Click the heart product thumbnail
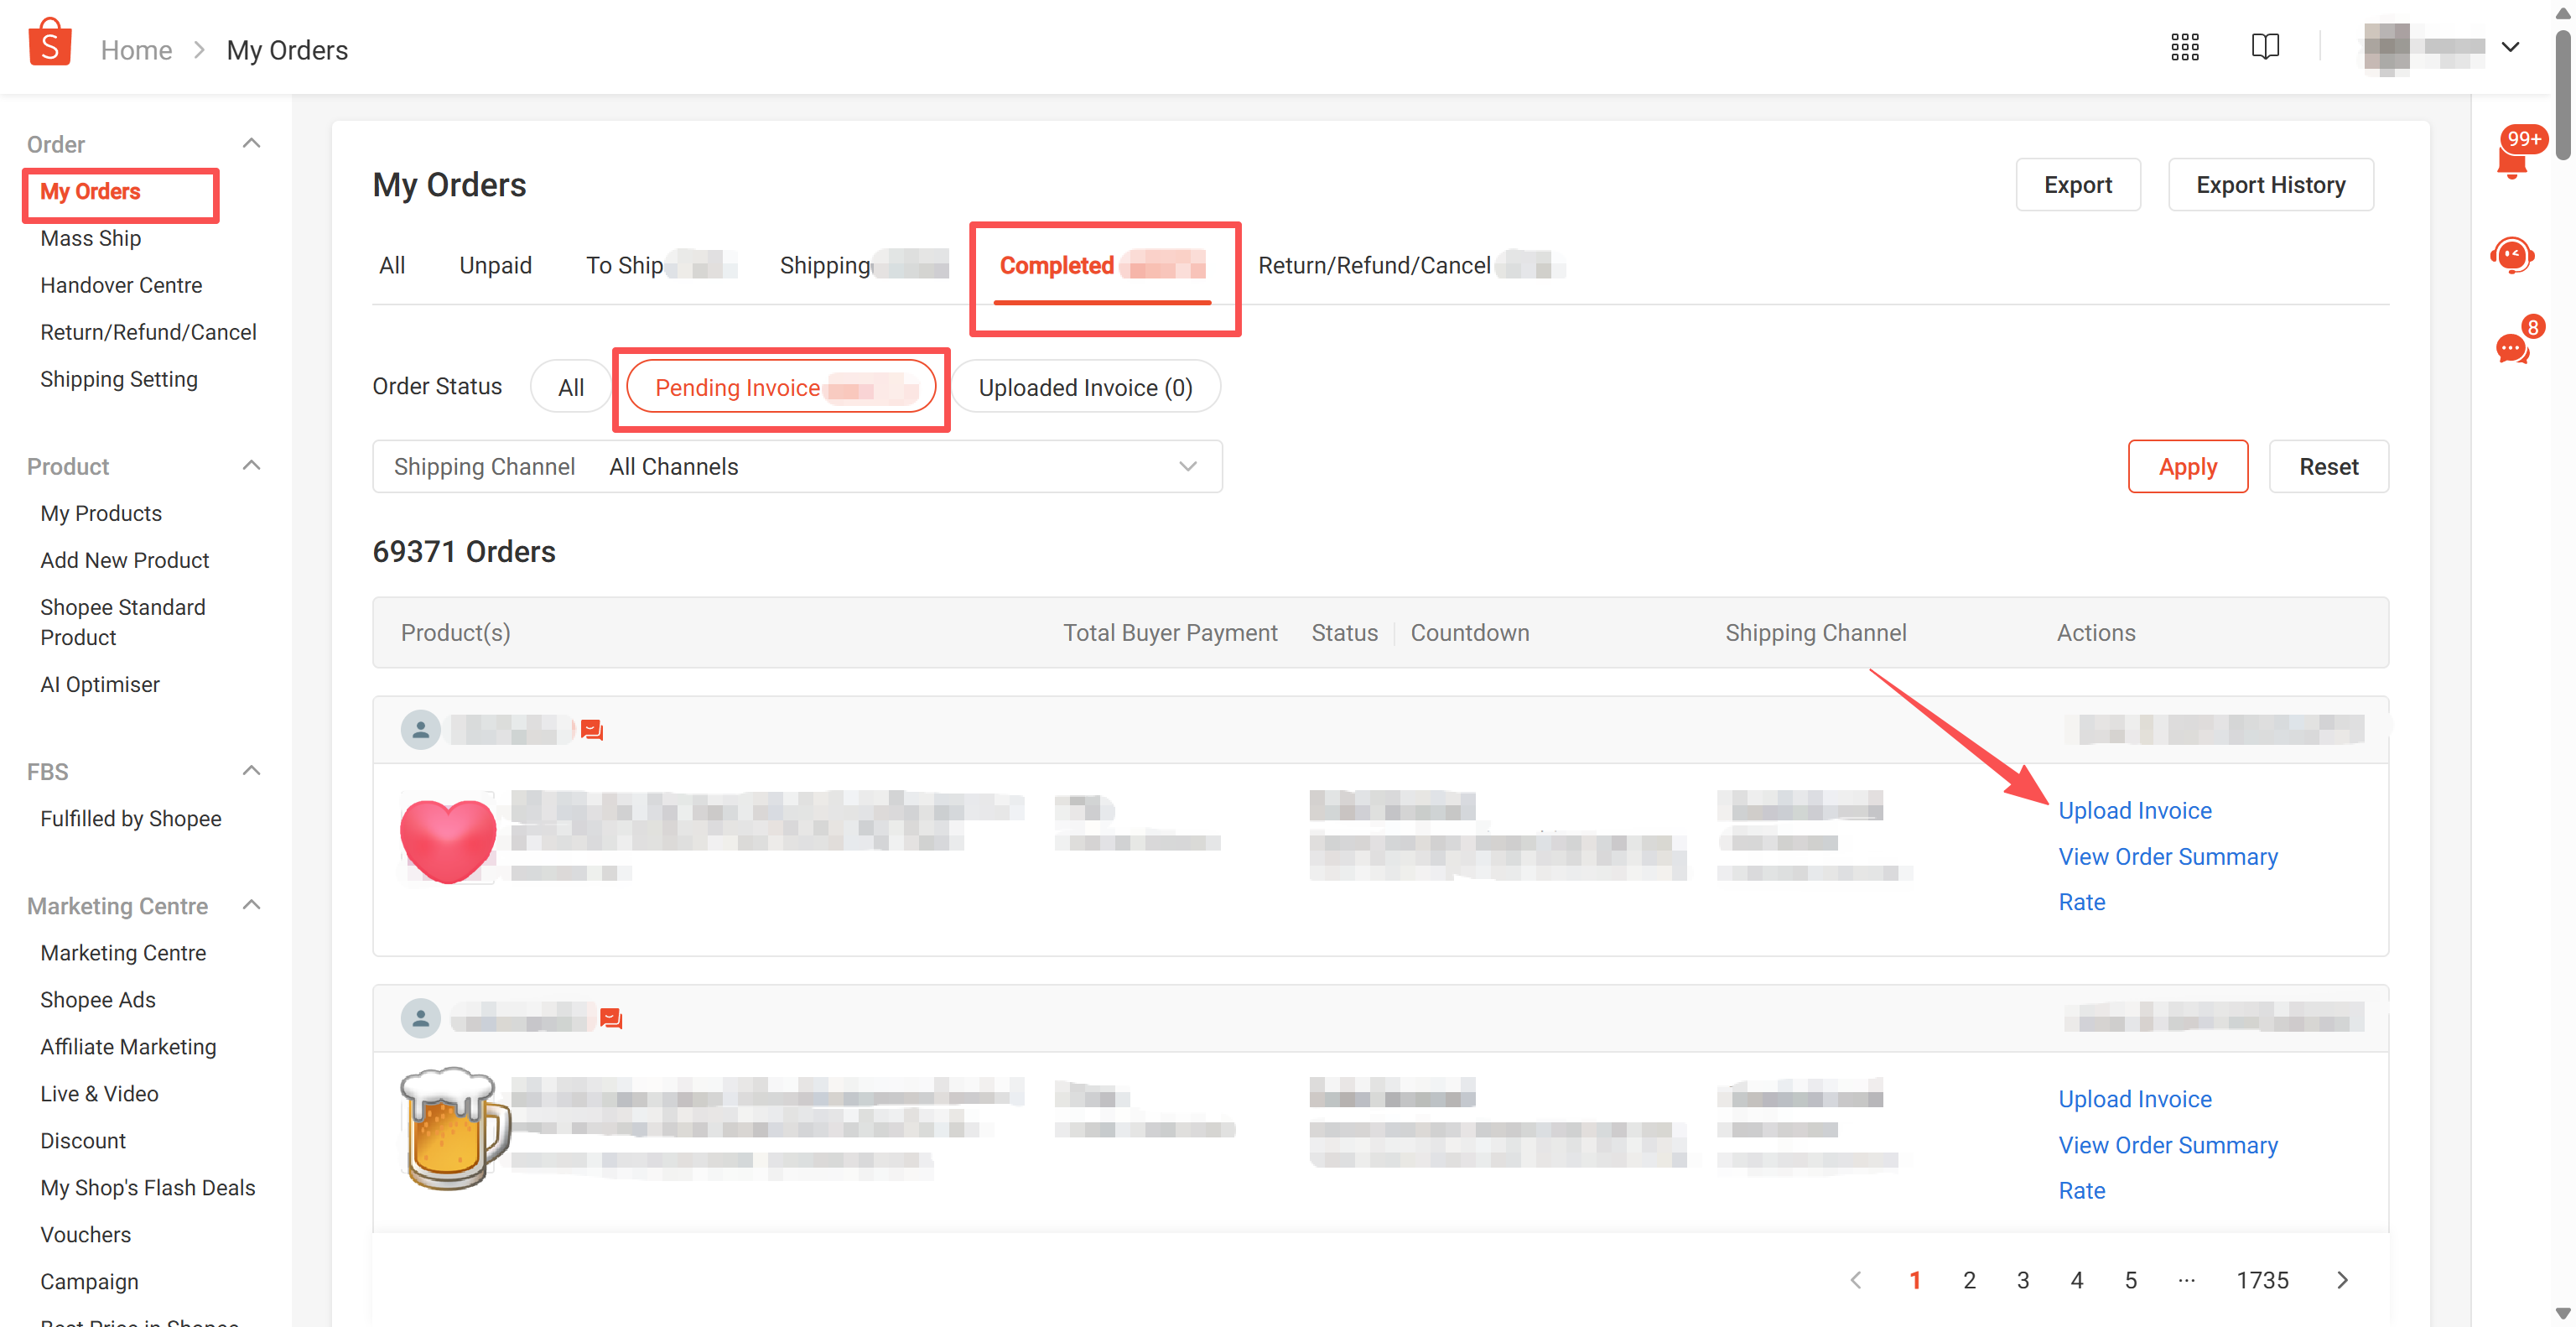Screen dimensions: 2576x1327 click(x=447, y=840)
